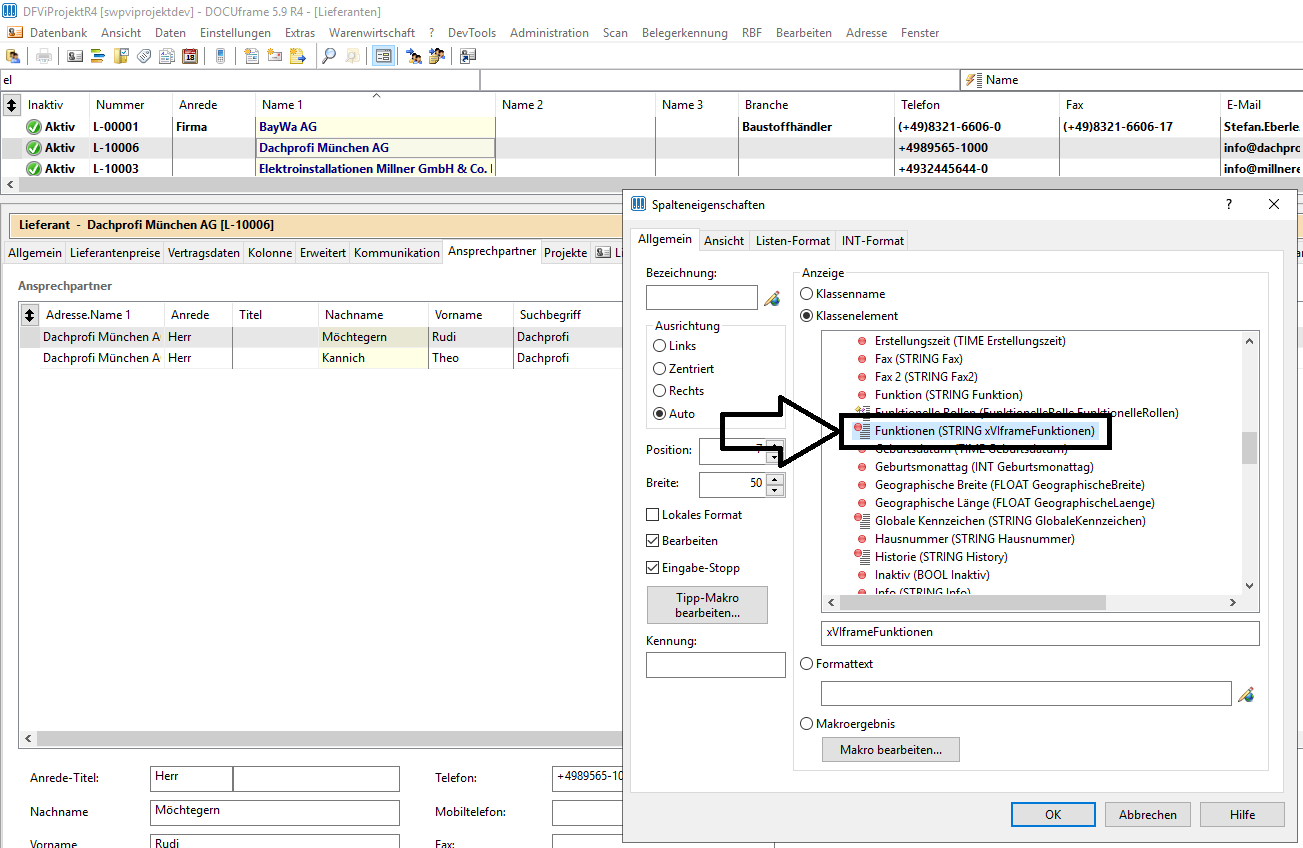This screenshot has width=1303, height=848.
Task: Confirm the dialog with OK
Action: (x=1053, y=815)
